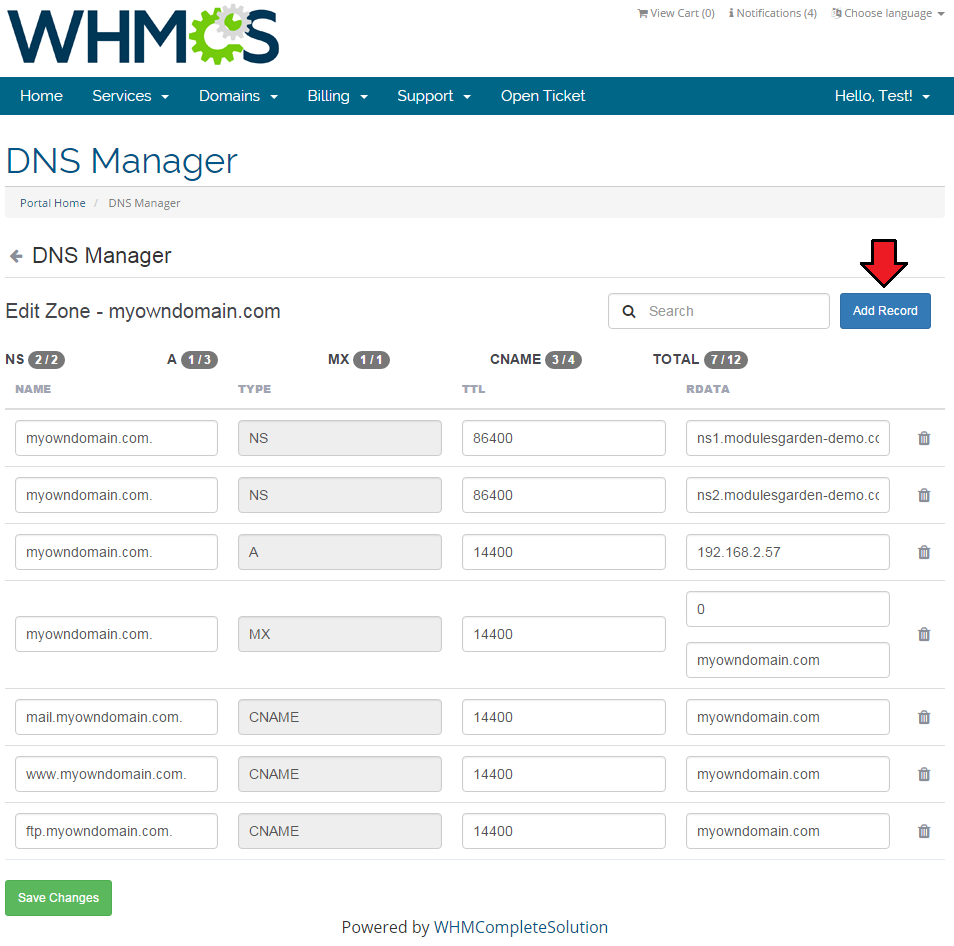Edit the ns2.modulesgarden-demo RDATA field

click(787, 495)
